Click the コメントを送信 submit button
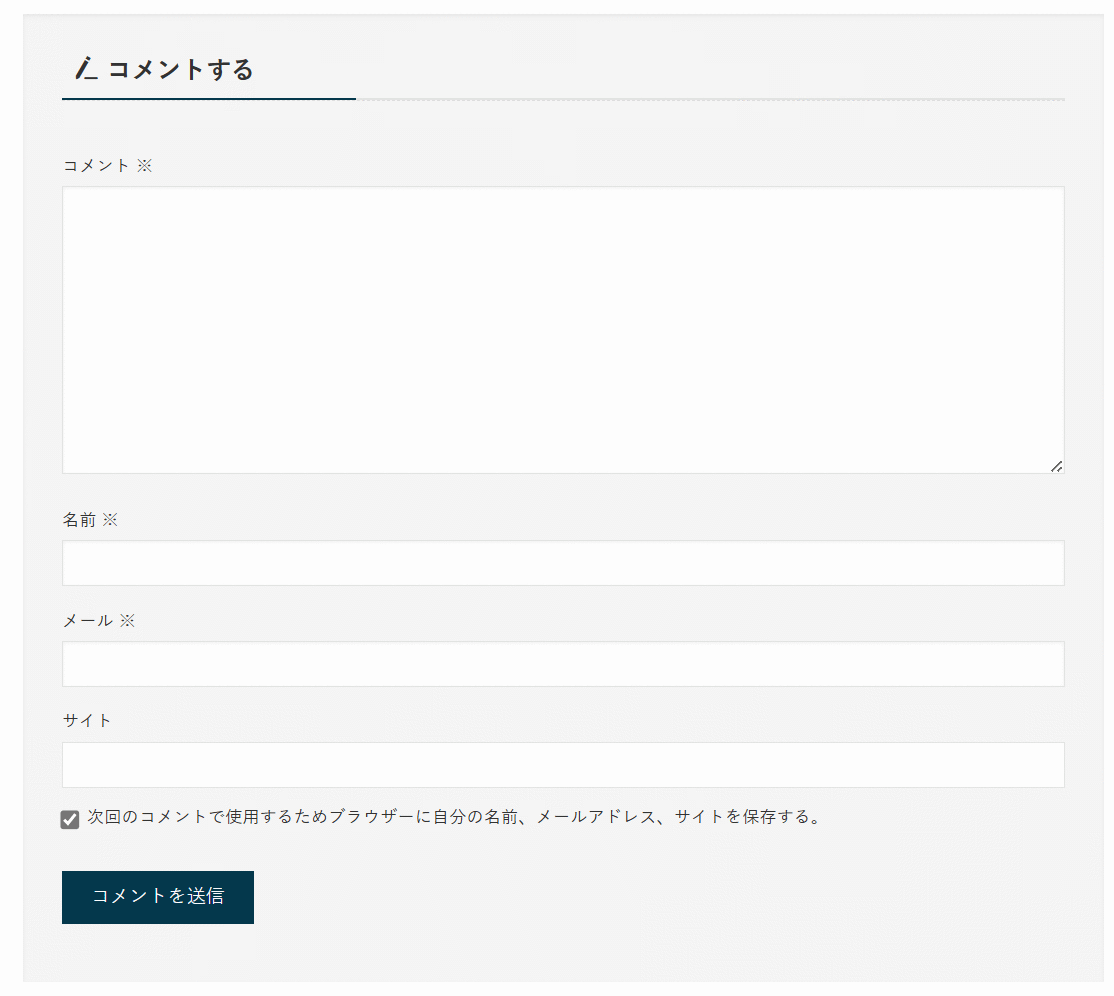 (x=157, y=897)
